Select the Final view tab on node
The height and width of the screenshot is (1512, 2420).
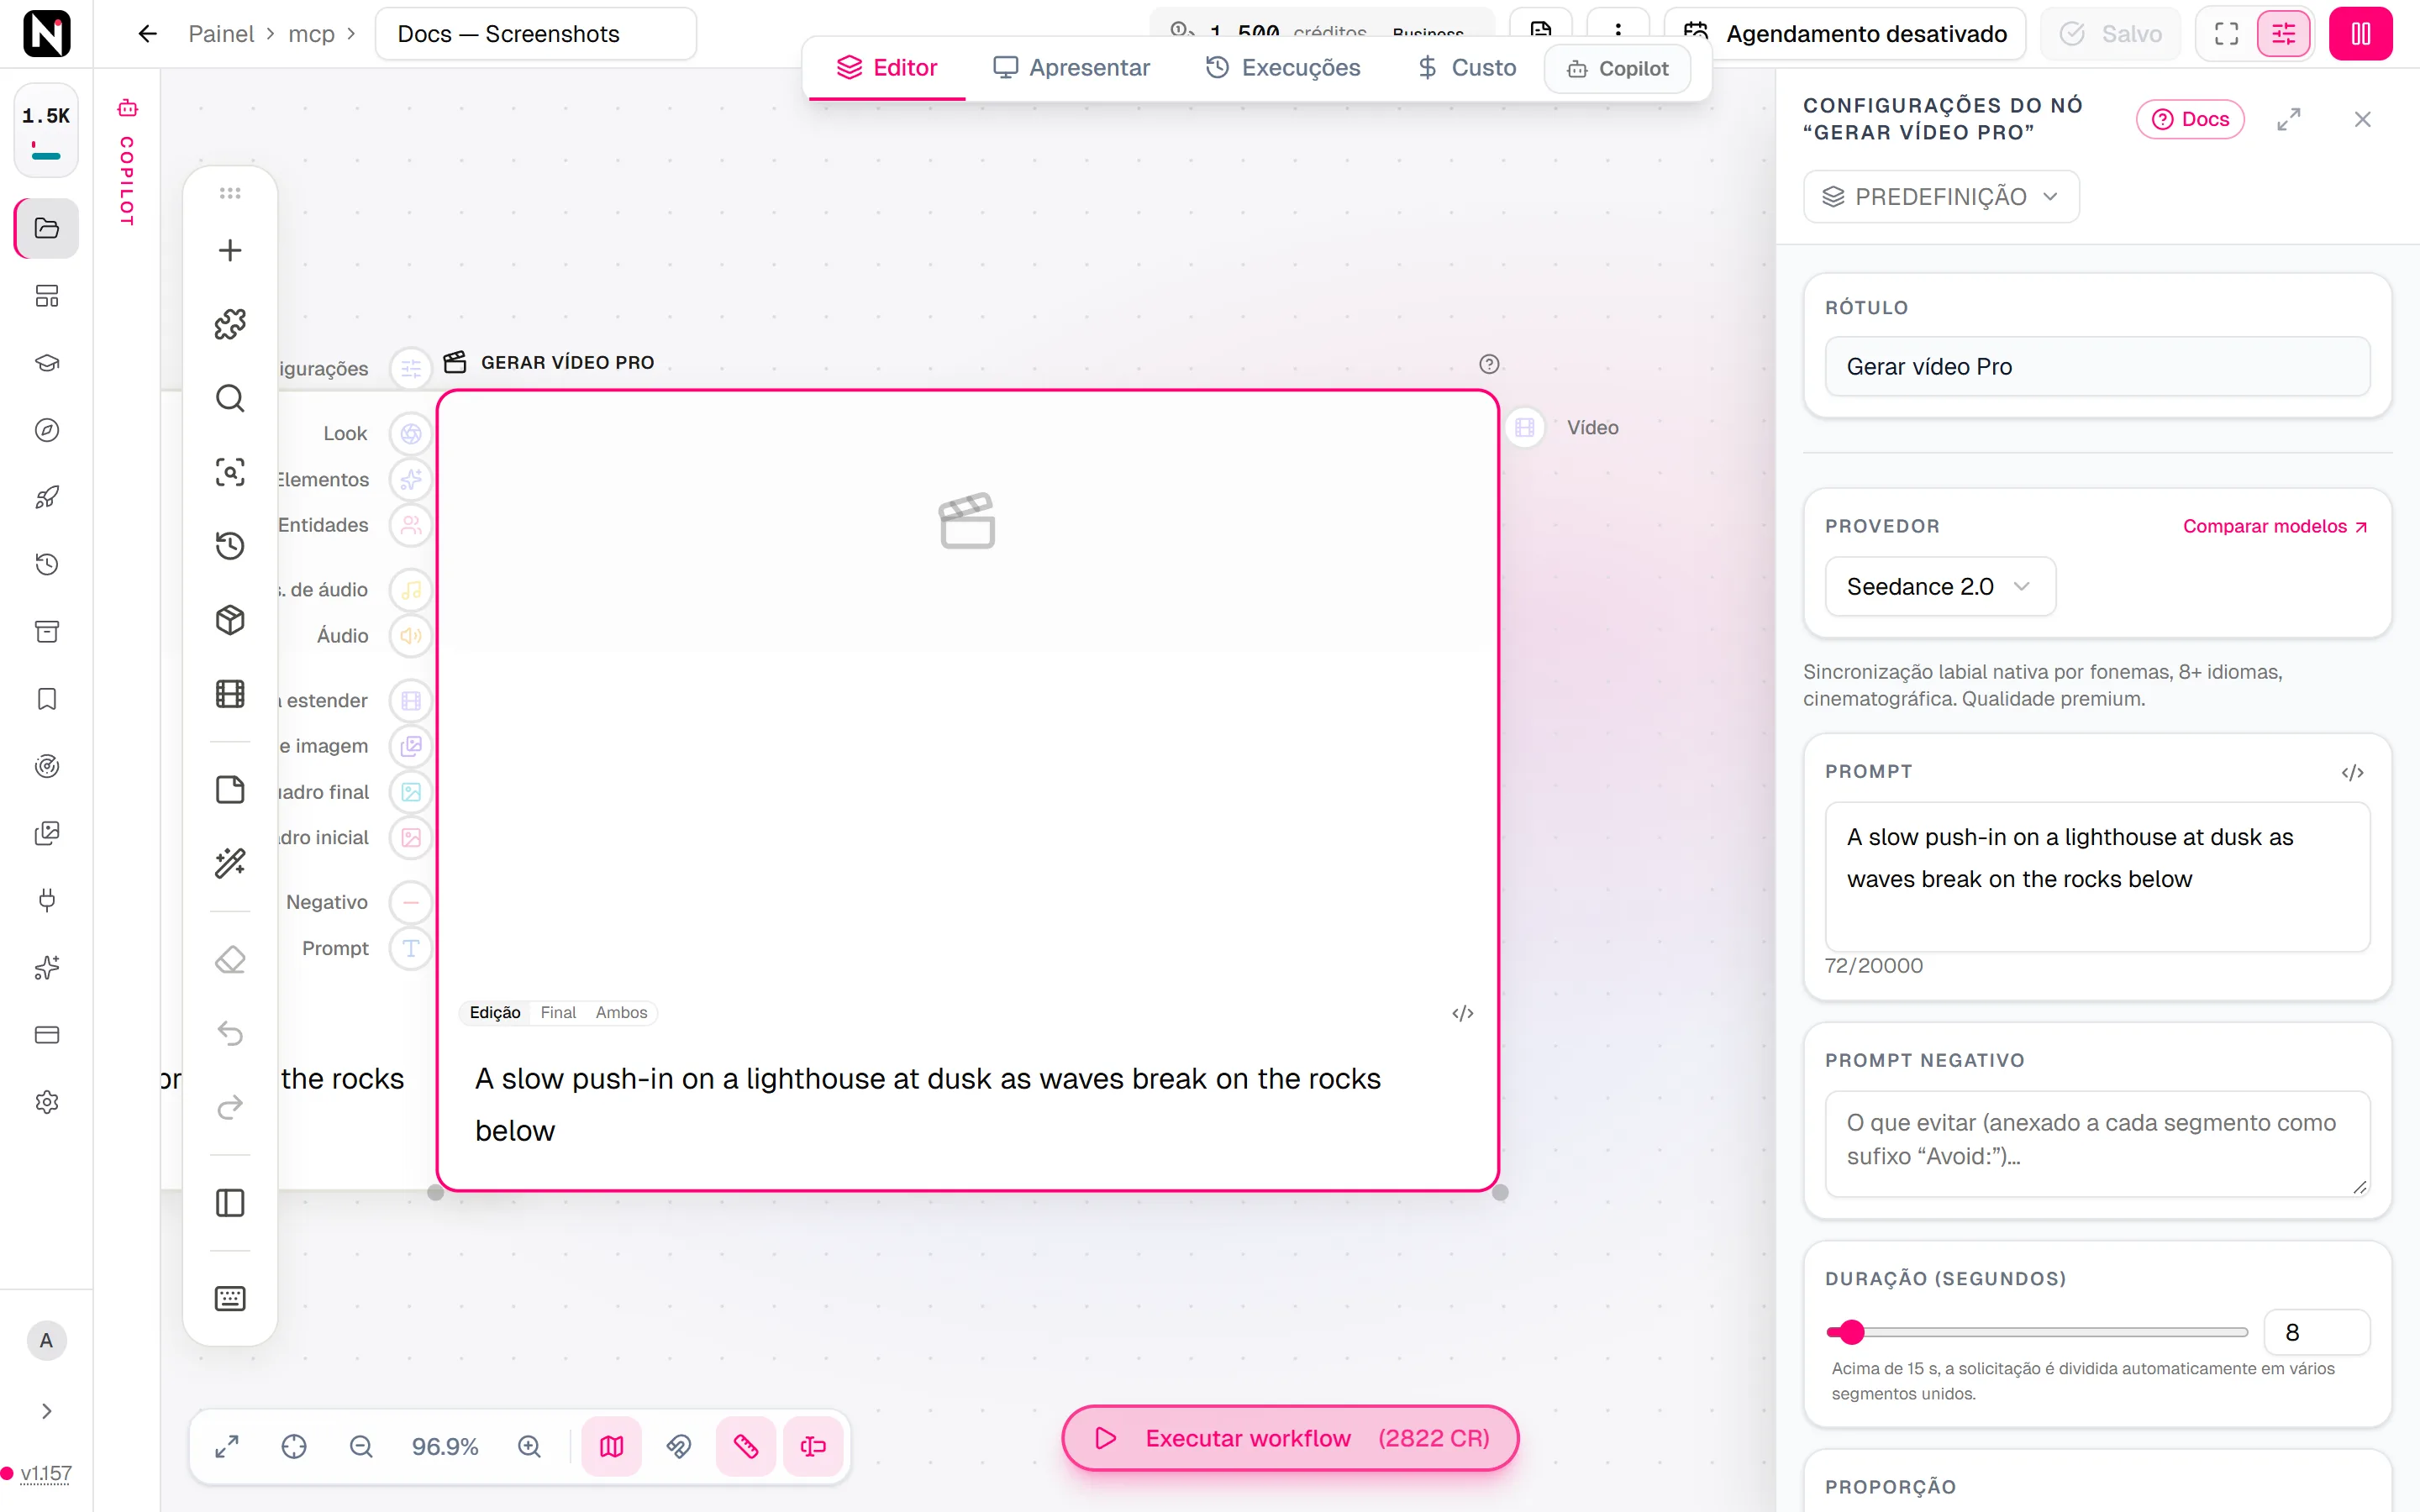tap(558, 1012)
